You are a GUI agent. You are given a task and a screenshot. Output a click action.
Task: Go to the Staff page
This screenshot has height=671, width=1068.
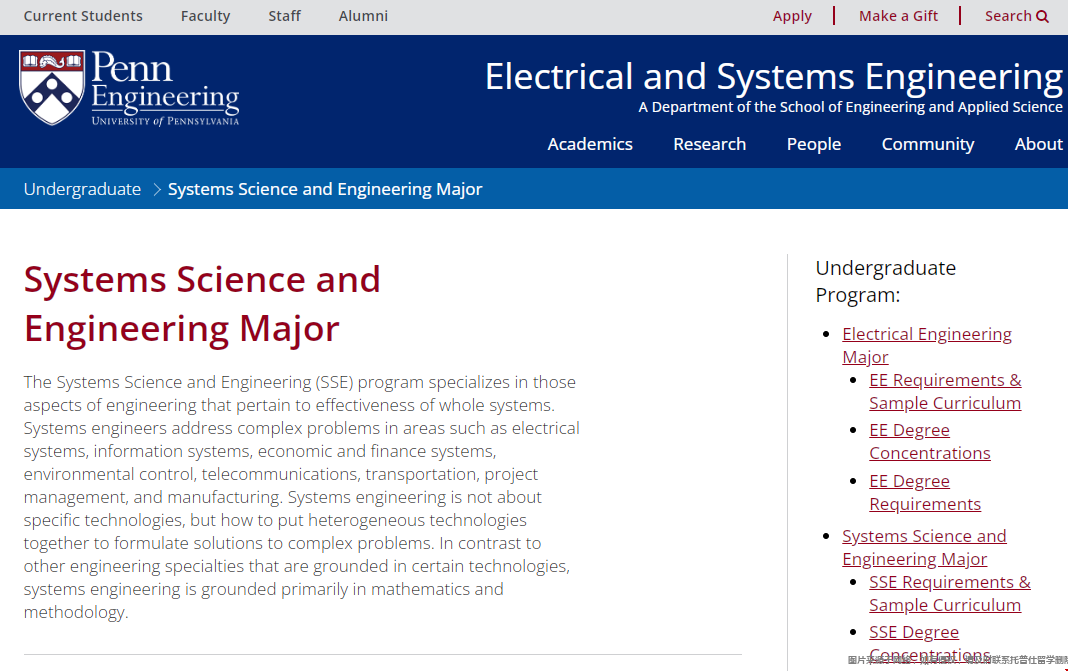click(x=284, y=16)
